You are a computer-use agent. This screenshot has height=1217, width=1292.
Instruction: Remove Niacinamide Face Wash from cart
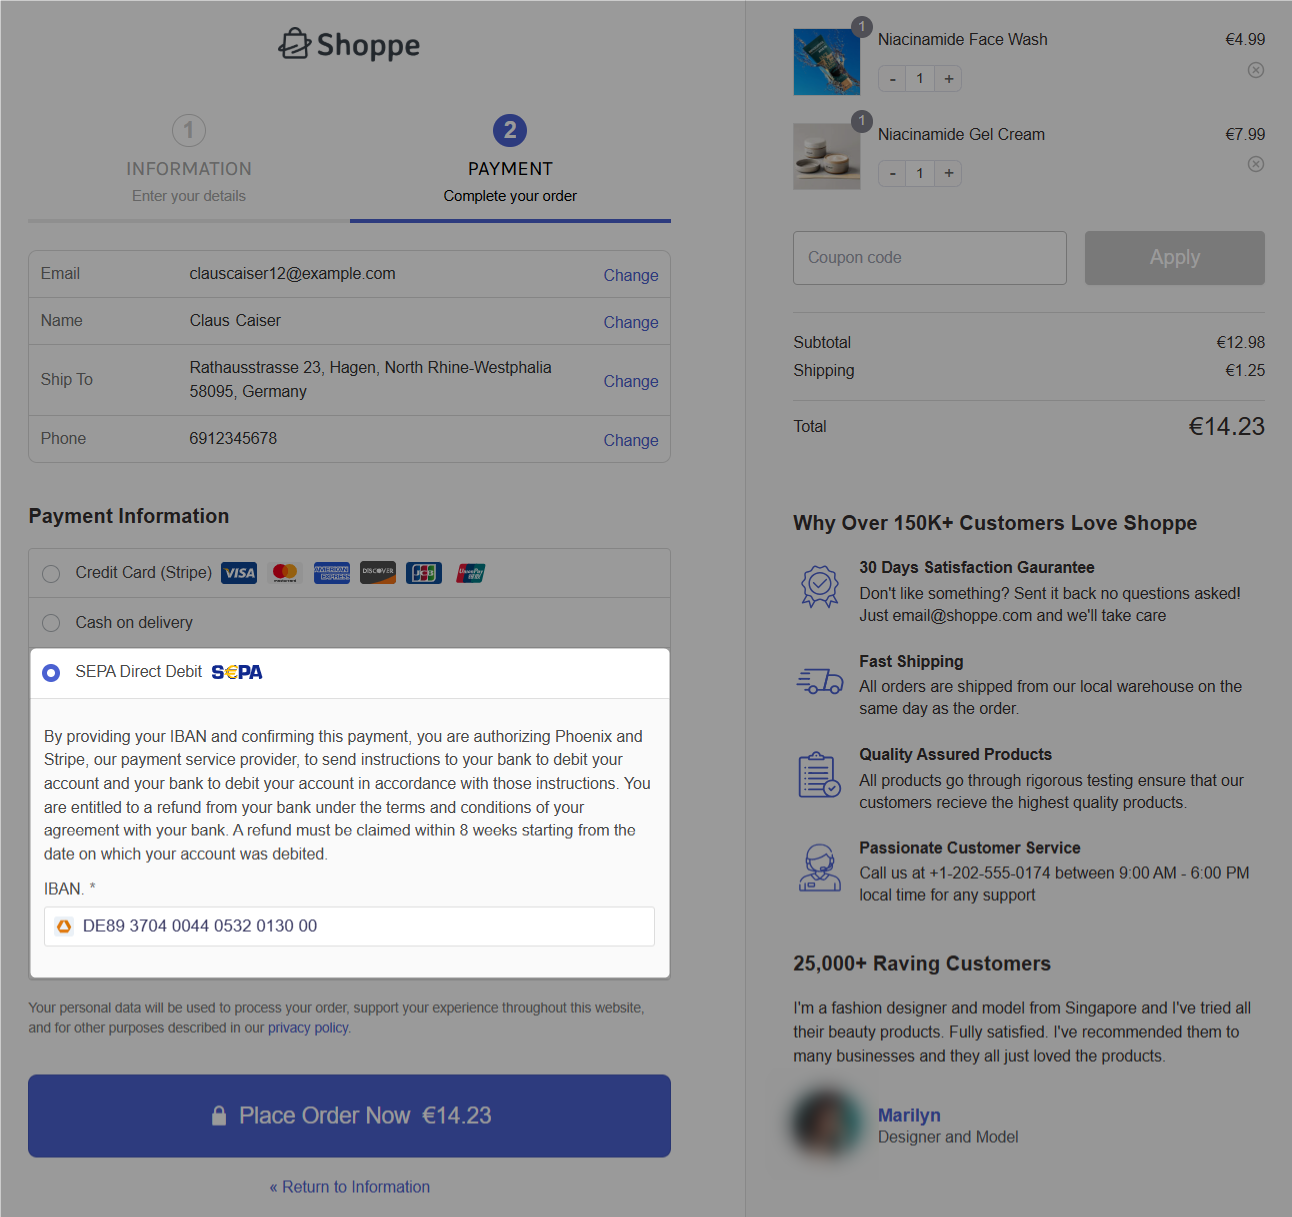(x=1255, y=70)
